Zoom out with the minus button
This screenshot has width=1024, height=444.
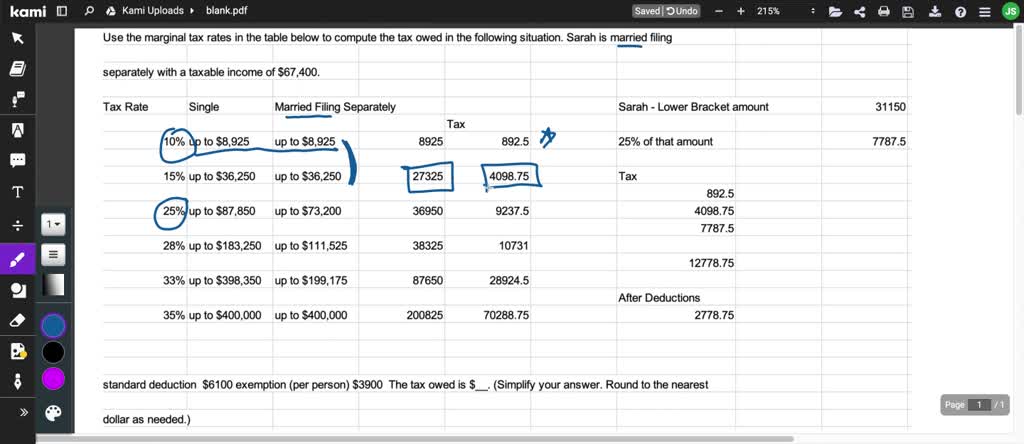pos(718,11)
